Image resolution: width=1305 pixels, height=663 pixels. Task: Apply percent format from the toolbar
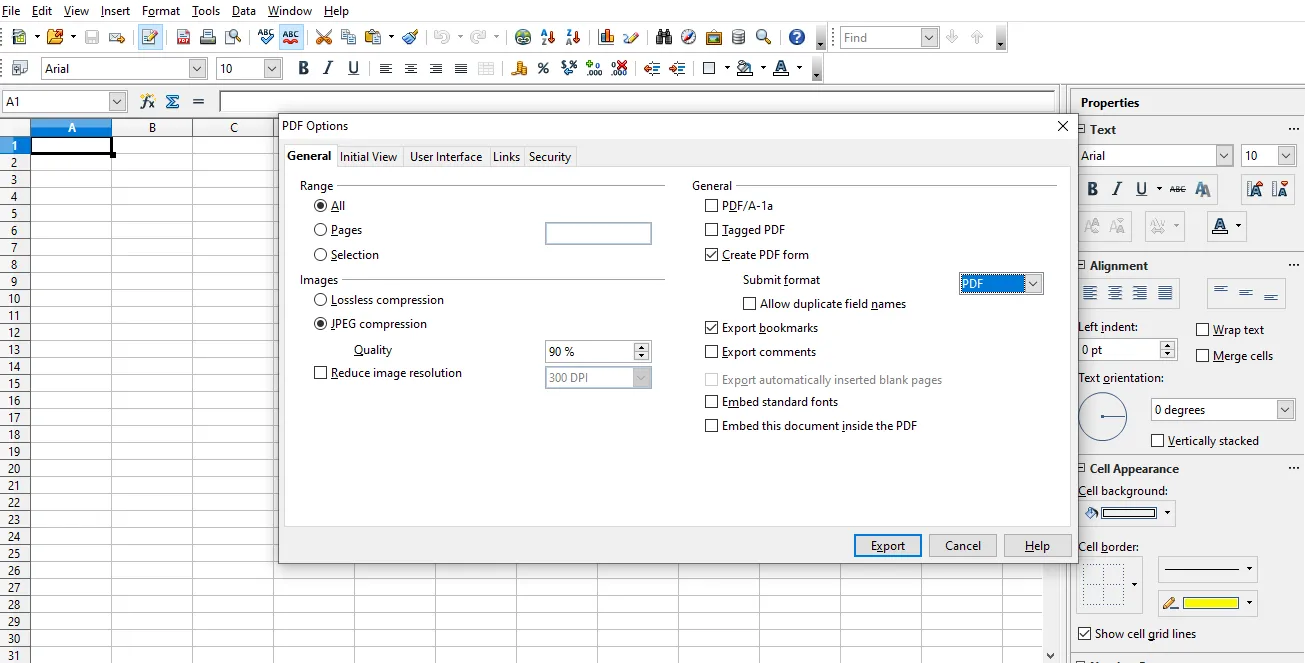[542, 68]
